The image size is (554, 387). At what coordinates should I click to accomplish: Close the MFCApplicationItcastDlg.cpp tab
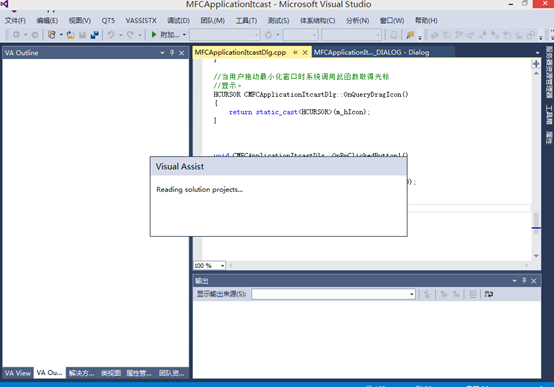click(x=305, y=52)
